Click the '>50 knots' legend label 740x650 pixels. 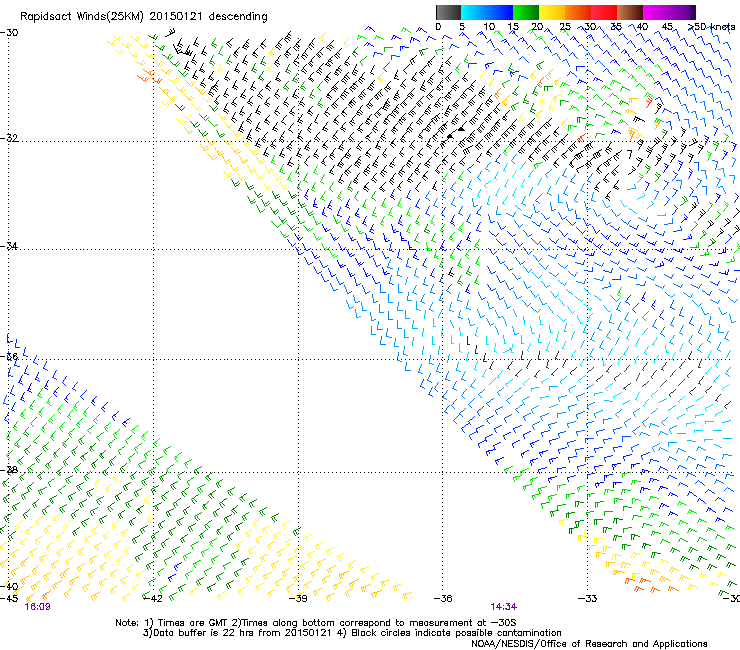[711, 27]
